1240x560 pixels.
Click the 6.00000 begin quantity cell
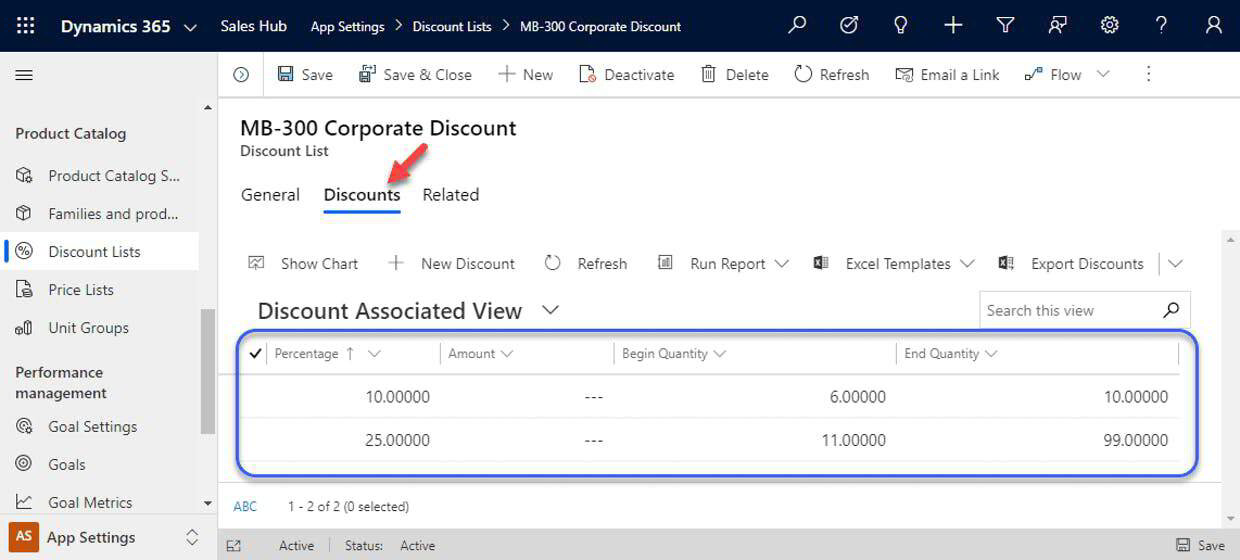(857, 397)
